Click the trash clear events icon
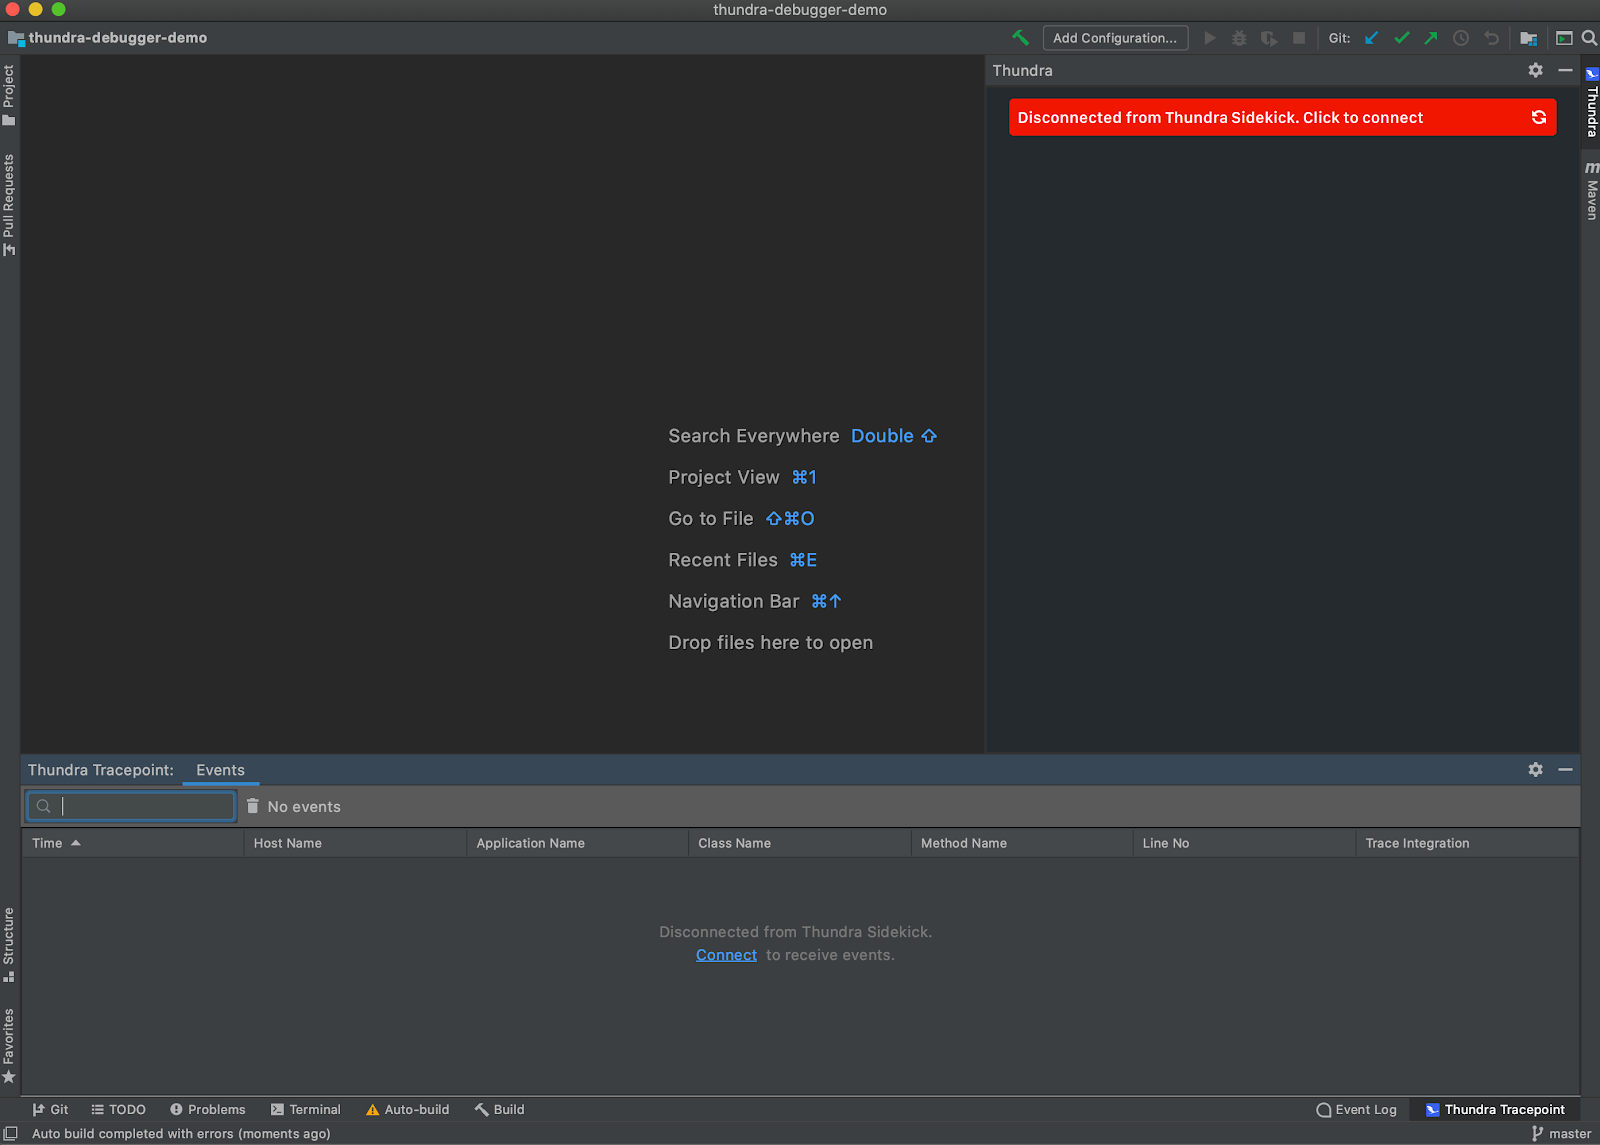 pyautogui.click(x=253, y=806)
